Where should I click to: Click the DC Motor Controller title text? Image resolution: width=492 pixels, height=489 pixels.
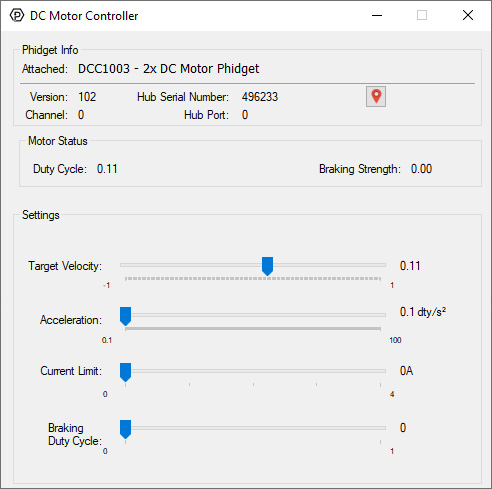coord(84,16)
